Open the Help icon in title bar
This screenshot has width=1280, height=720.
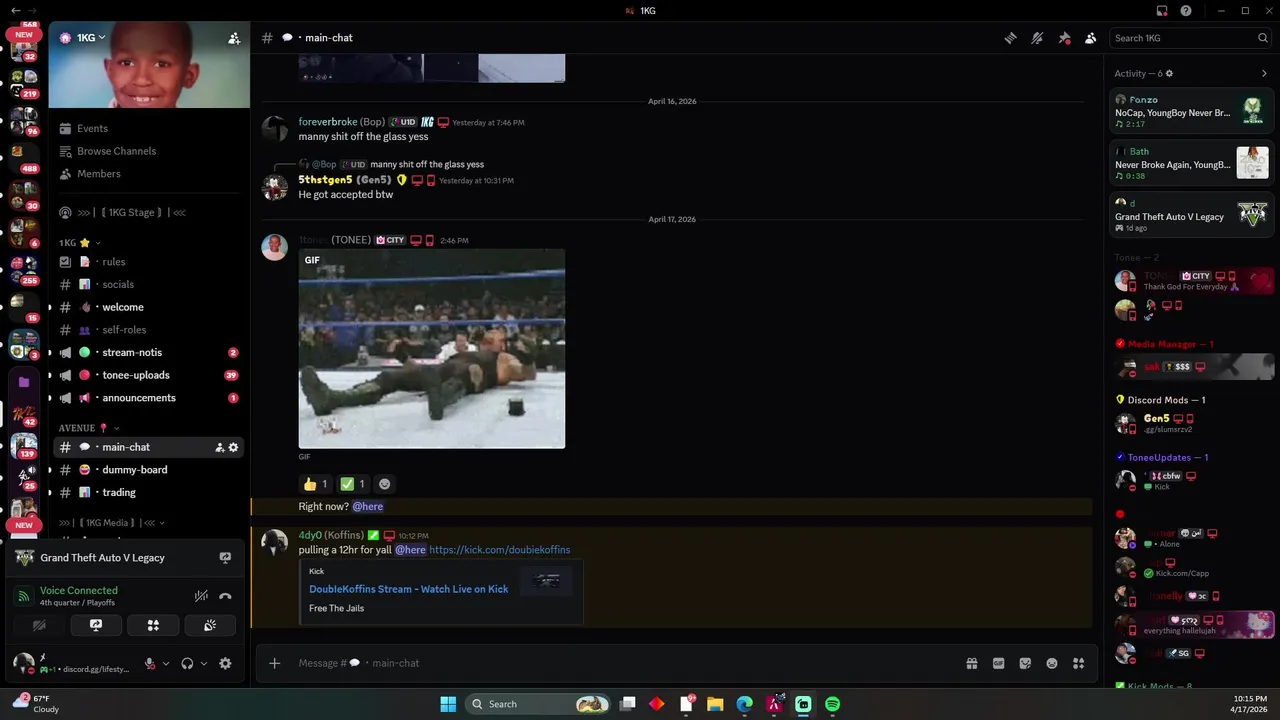[1186, 11]
